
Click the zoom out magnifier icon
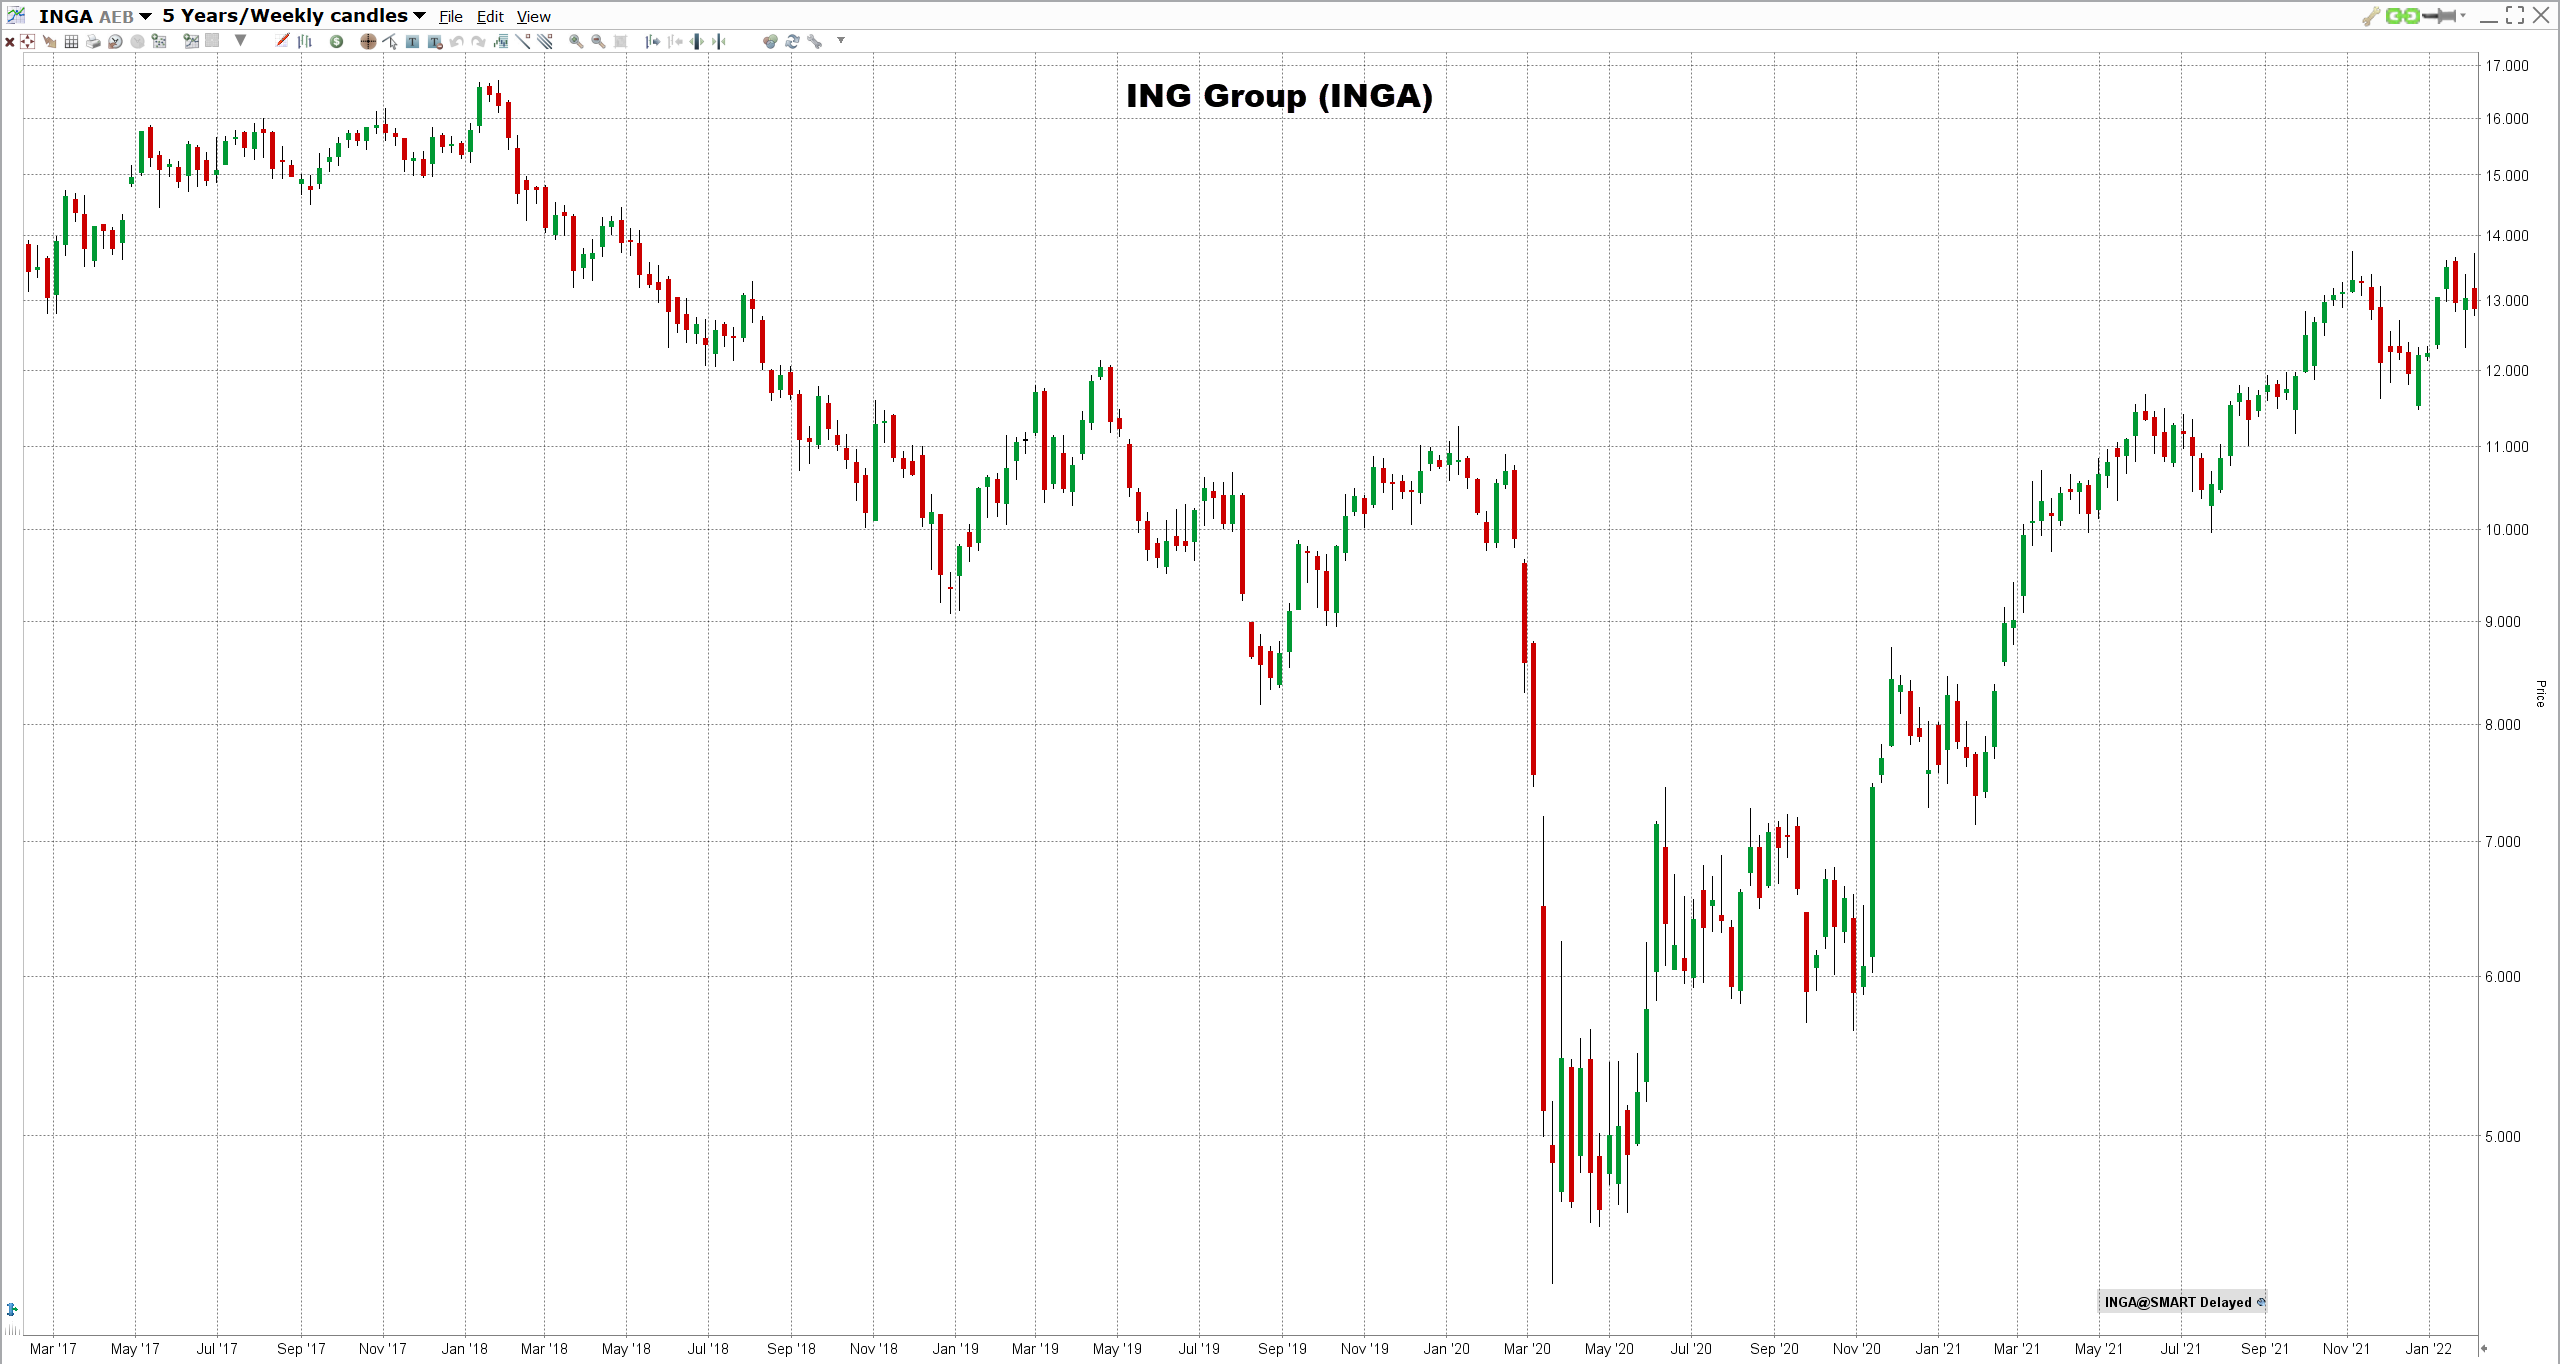click(x=598, y=41)
